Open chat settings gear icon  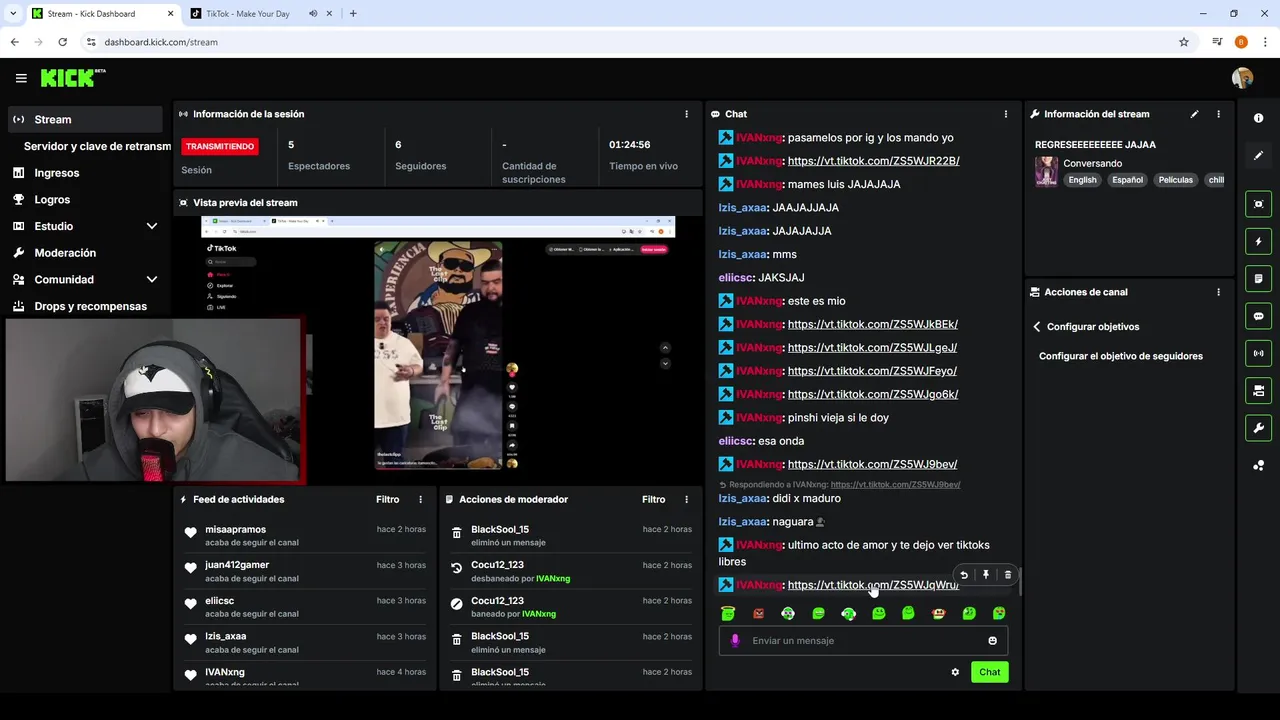pos(955,672)
